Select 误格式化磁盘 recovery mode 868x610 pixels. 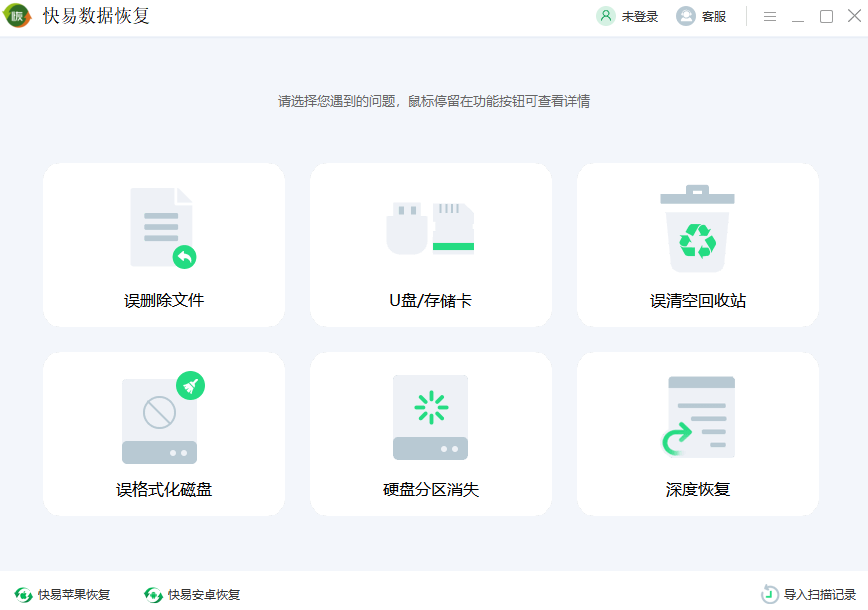(163, 434)
